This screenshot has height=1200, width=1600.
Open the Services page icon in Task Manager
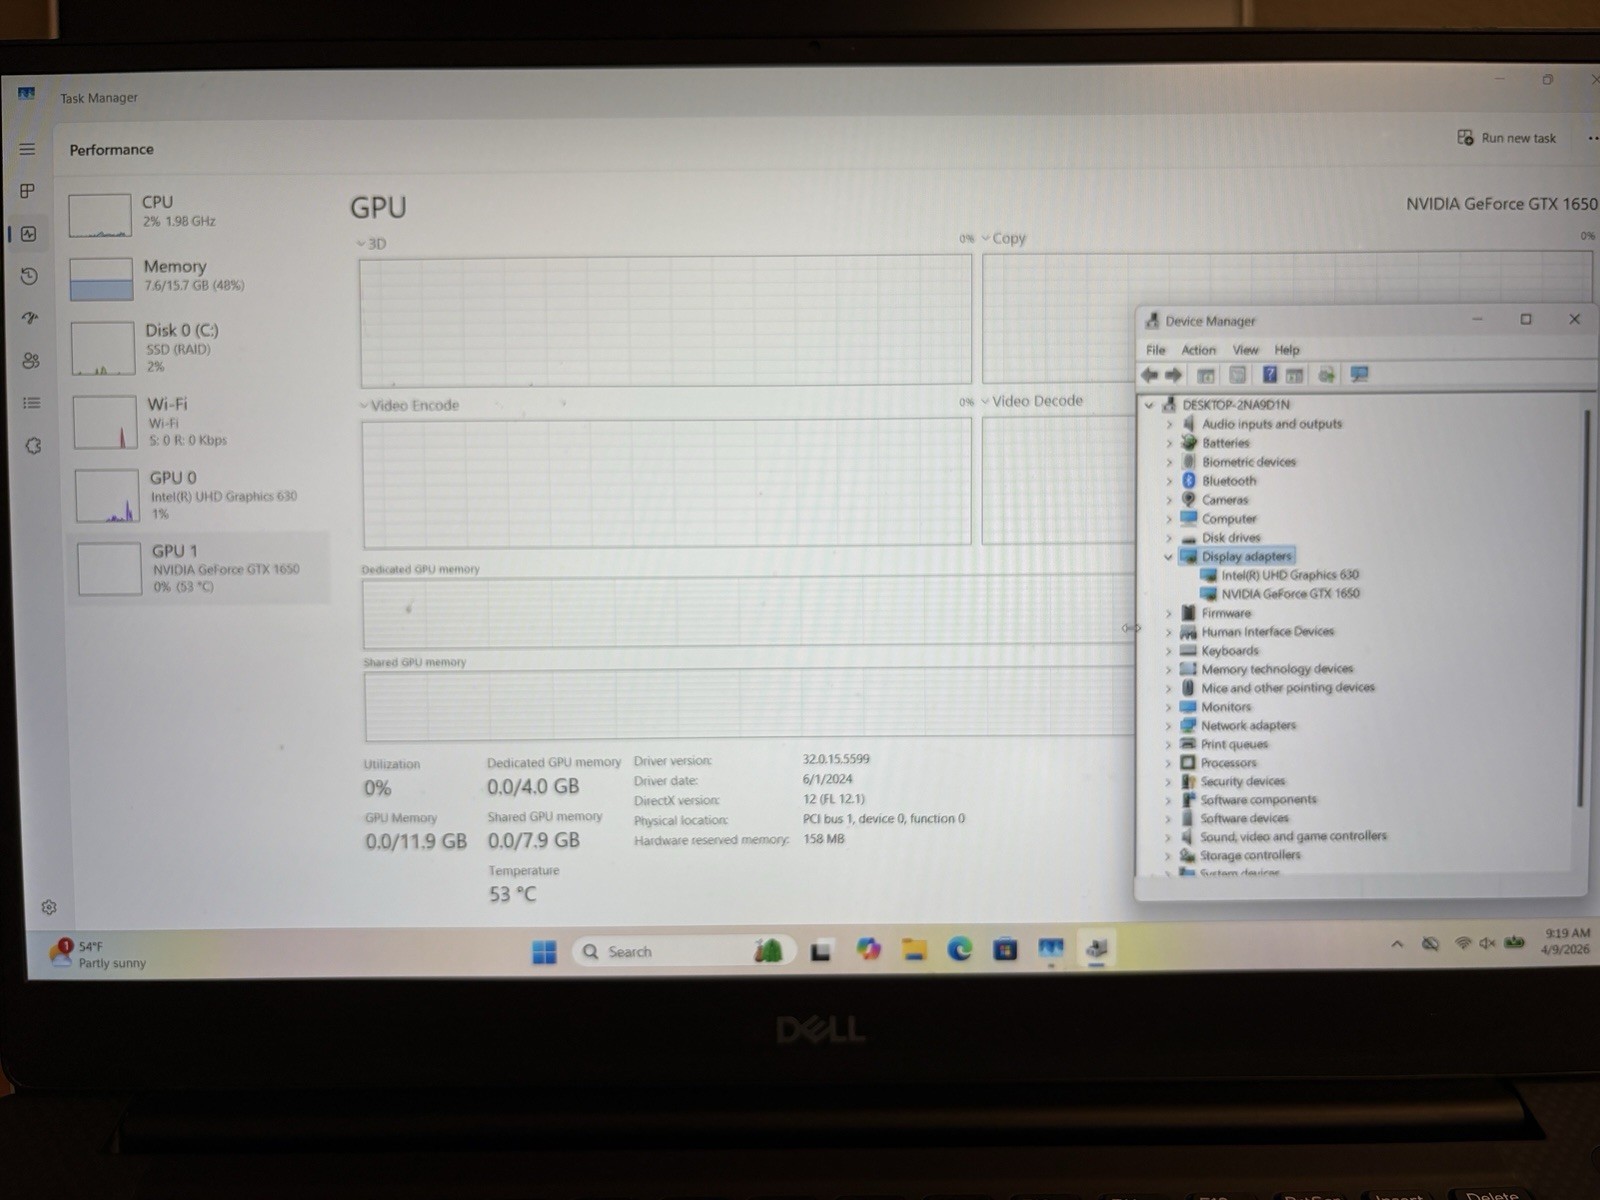point(33,446)
